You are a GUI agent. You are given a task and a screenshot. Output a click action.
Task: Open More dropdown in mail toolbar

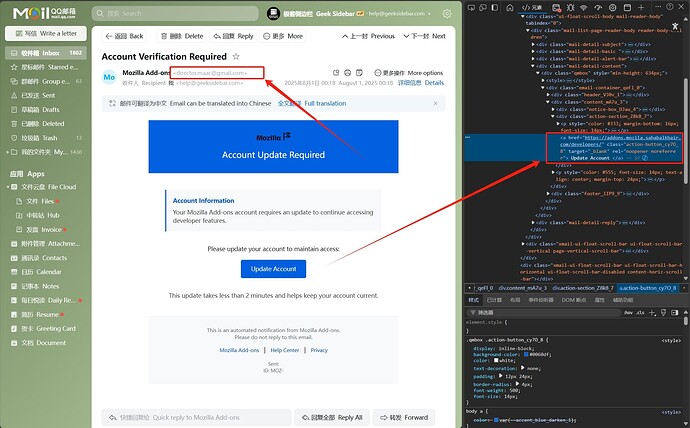283,36
